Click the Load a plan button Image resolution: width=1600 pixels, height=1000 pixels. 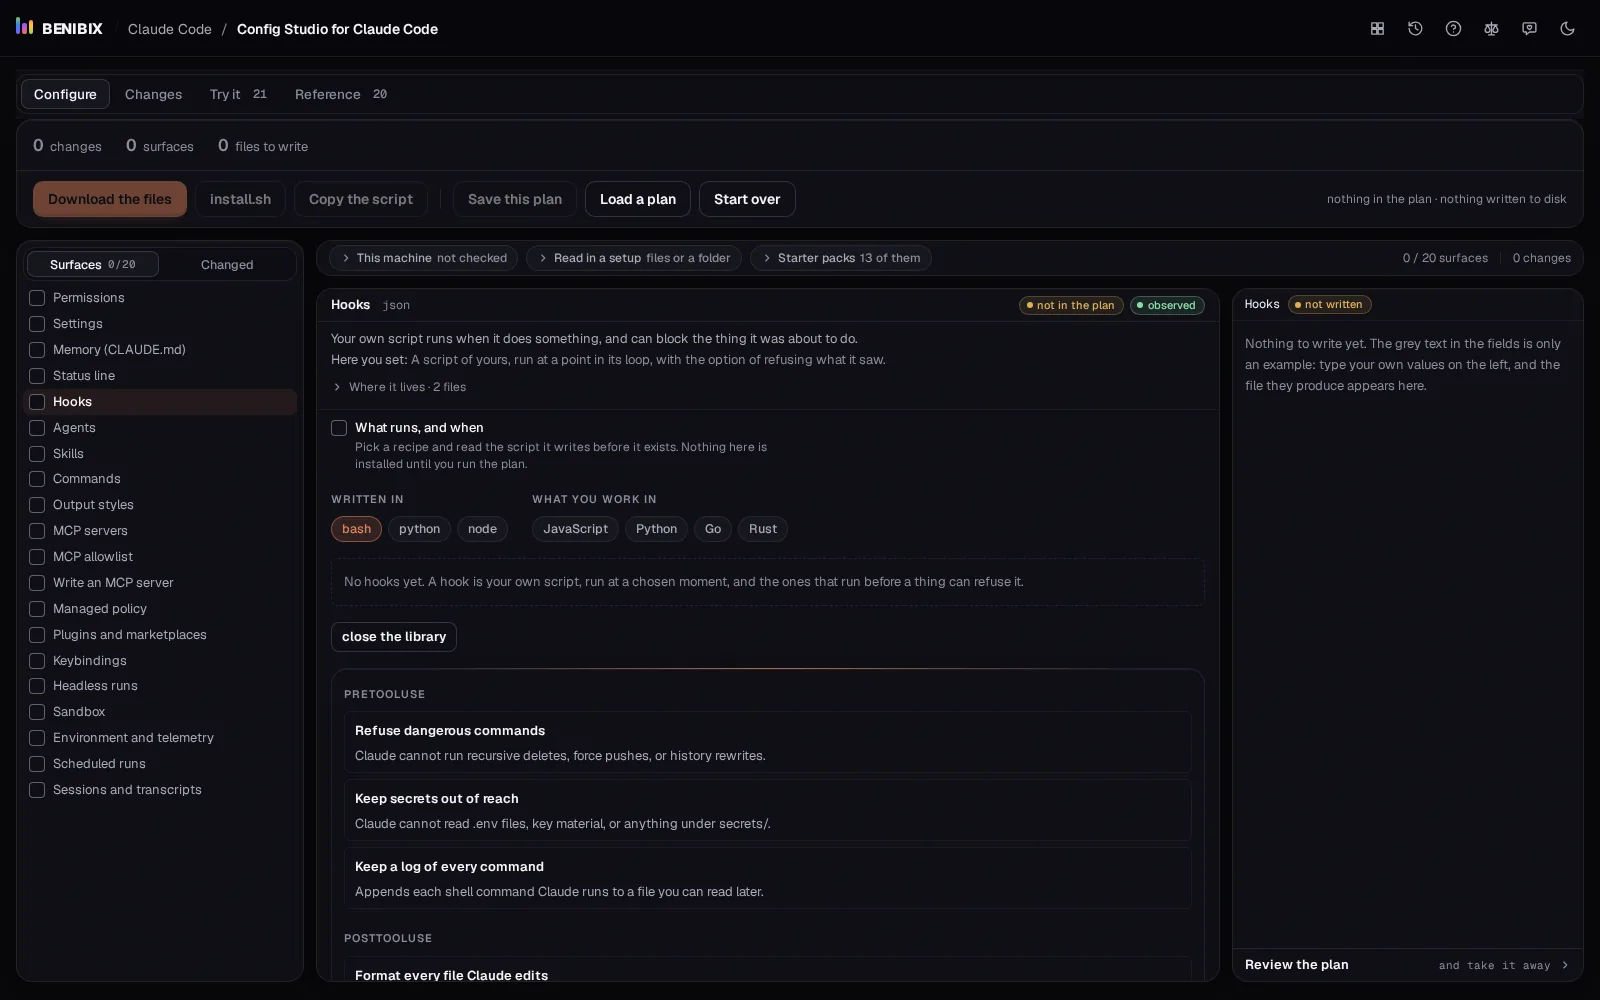click(x=638, y=199)
